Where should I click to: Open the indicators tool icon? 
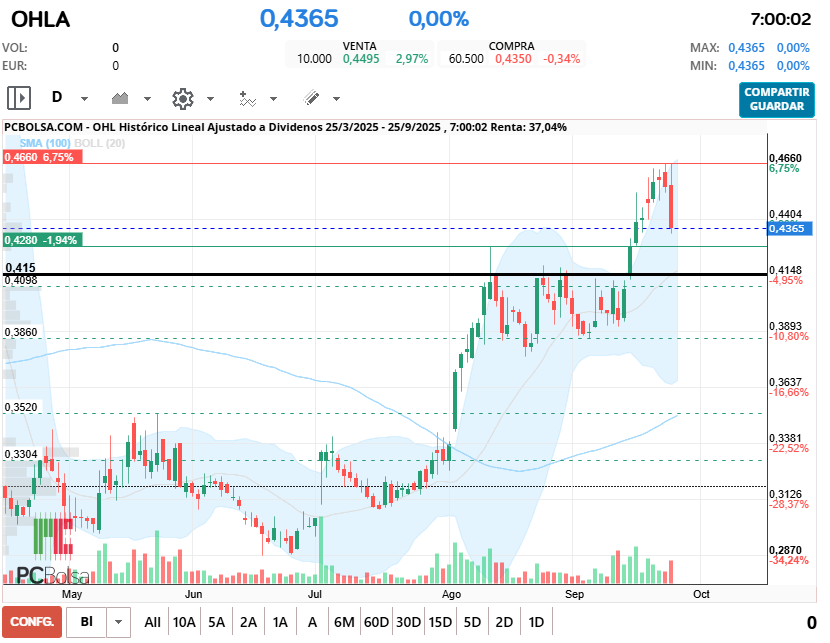[248, 98]
